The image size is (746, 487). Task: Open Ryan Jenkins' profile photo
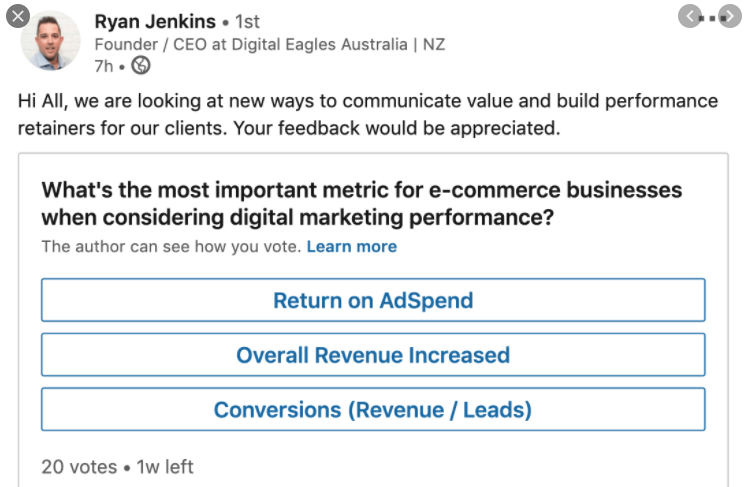(x=50, y=41)
